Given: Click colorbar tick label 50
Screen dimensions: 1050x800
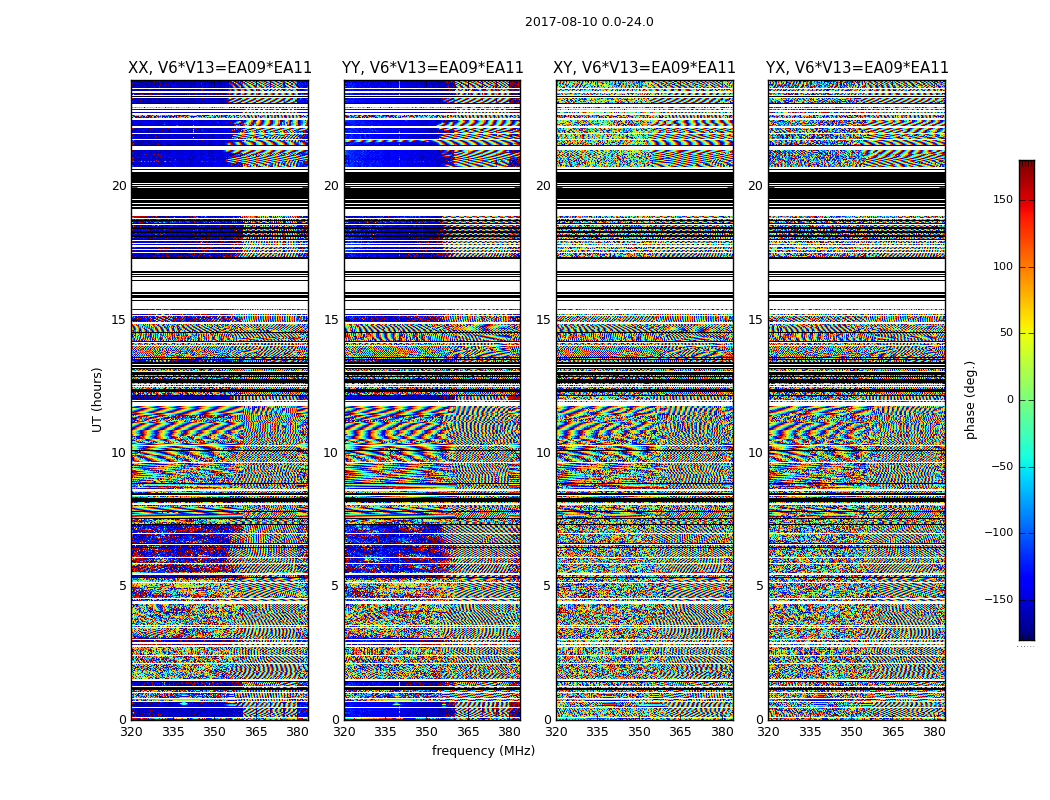Looking at the screenshot, I should click(x=1006, y=333).
